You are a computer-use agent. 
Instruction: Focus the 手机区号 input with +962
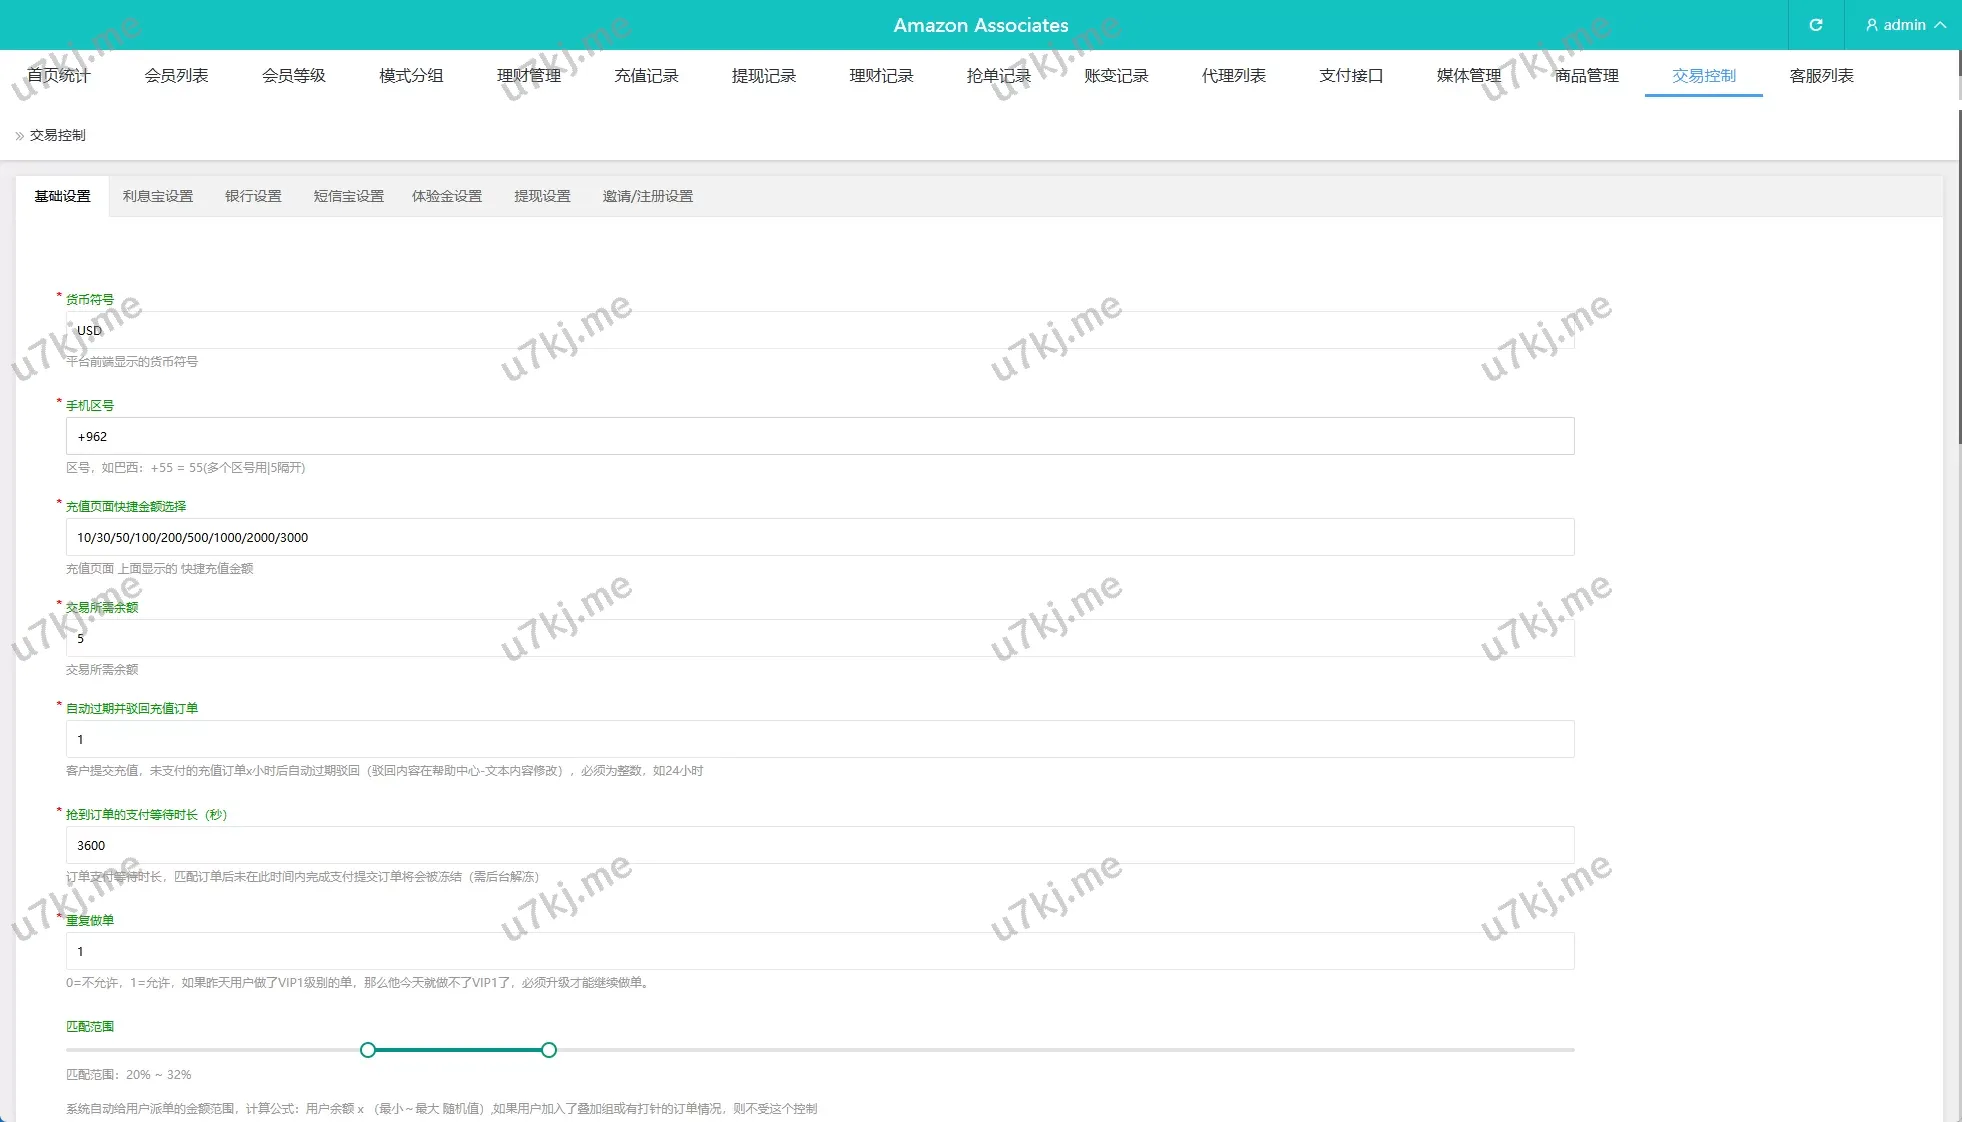coord(820,436)
